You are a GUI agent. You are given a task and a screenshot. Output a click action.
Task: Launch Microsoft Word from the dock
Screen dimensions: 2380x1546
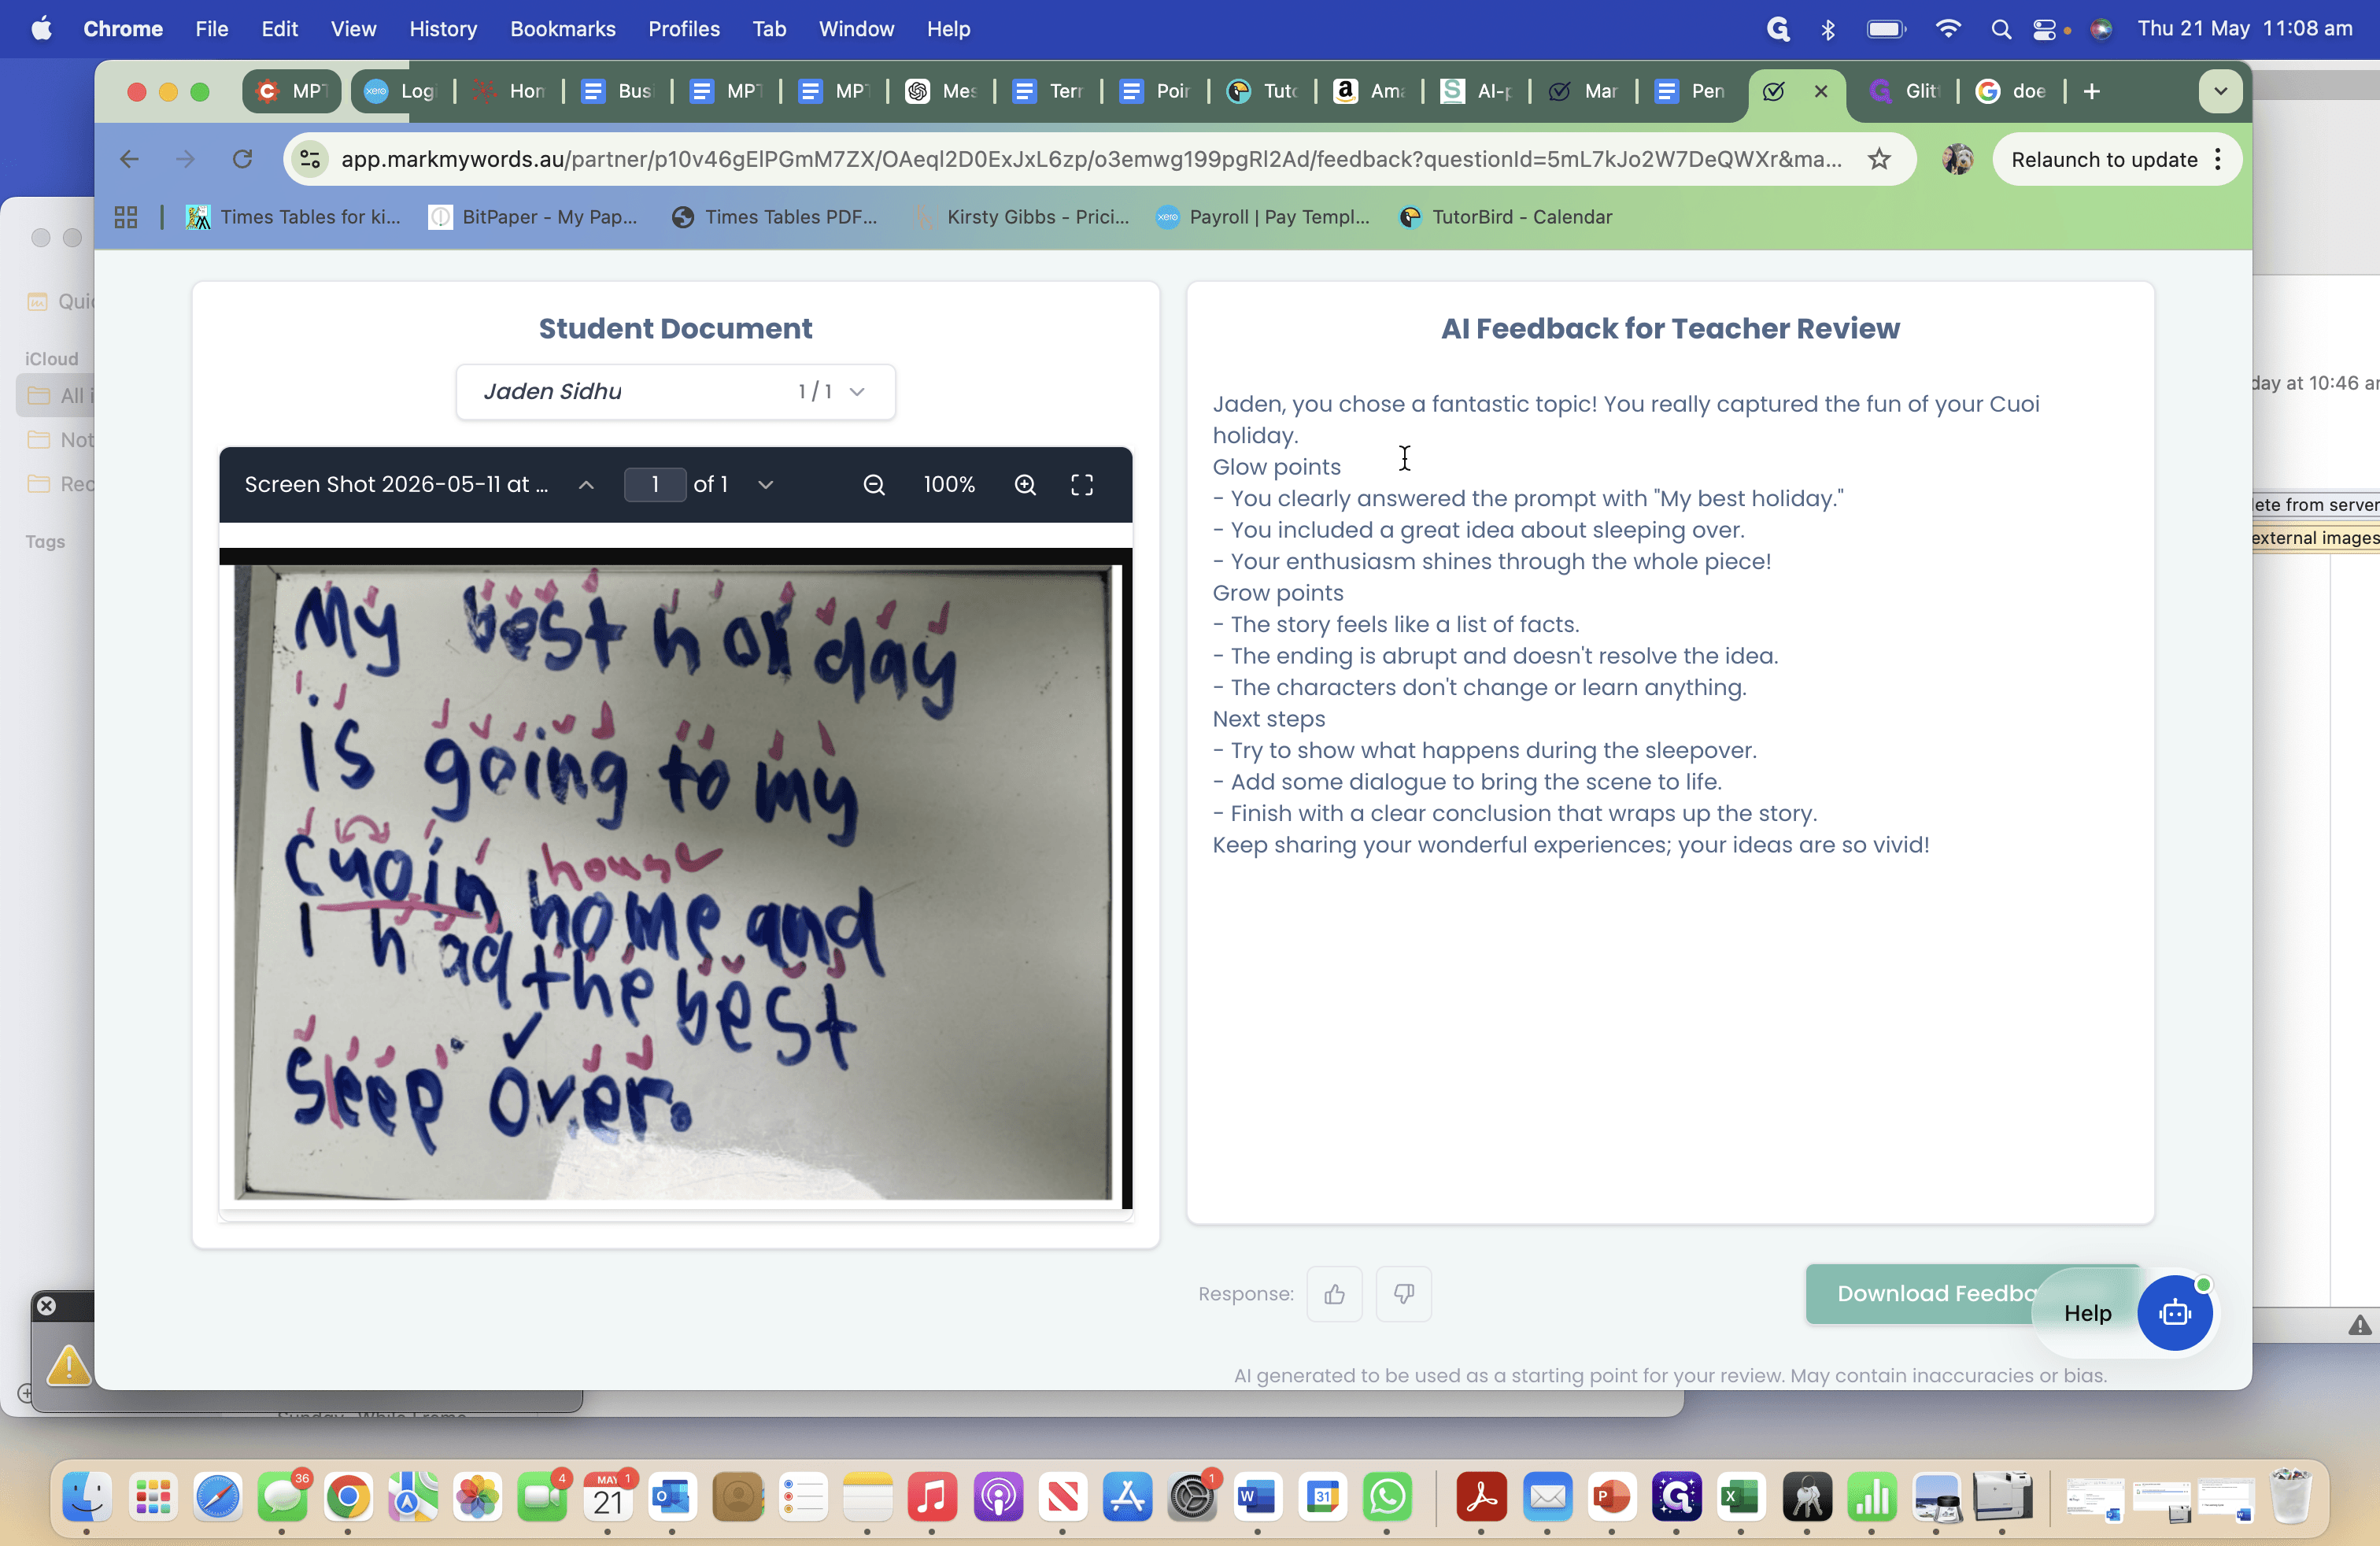[1257, 1497]
